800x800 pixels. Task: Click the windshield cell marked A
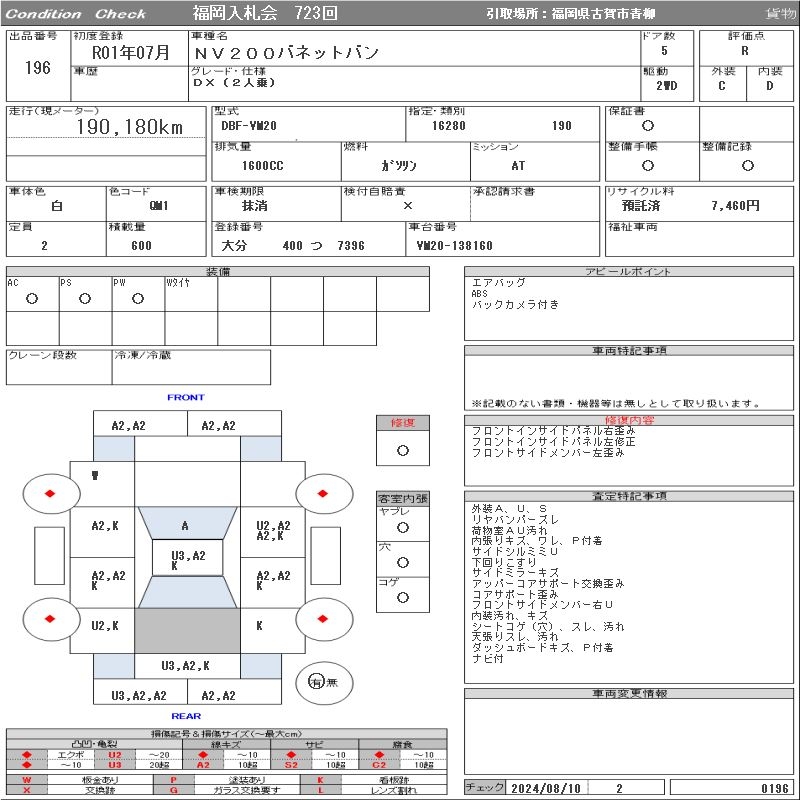(x=187, y=523)
